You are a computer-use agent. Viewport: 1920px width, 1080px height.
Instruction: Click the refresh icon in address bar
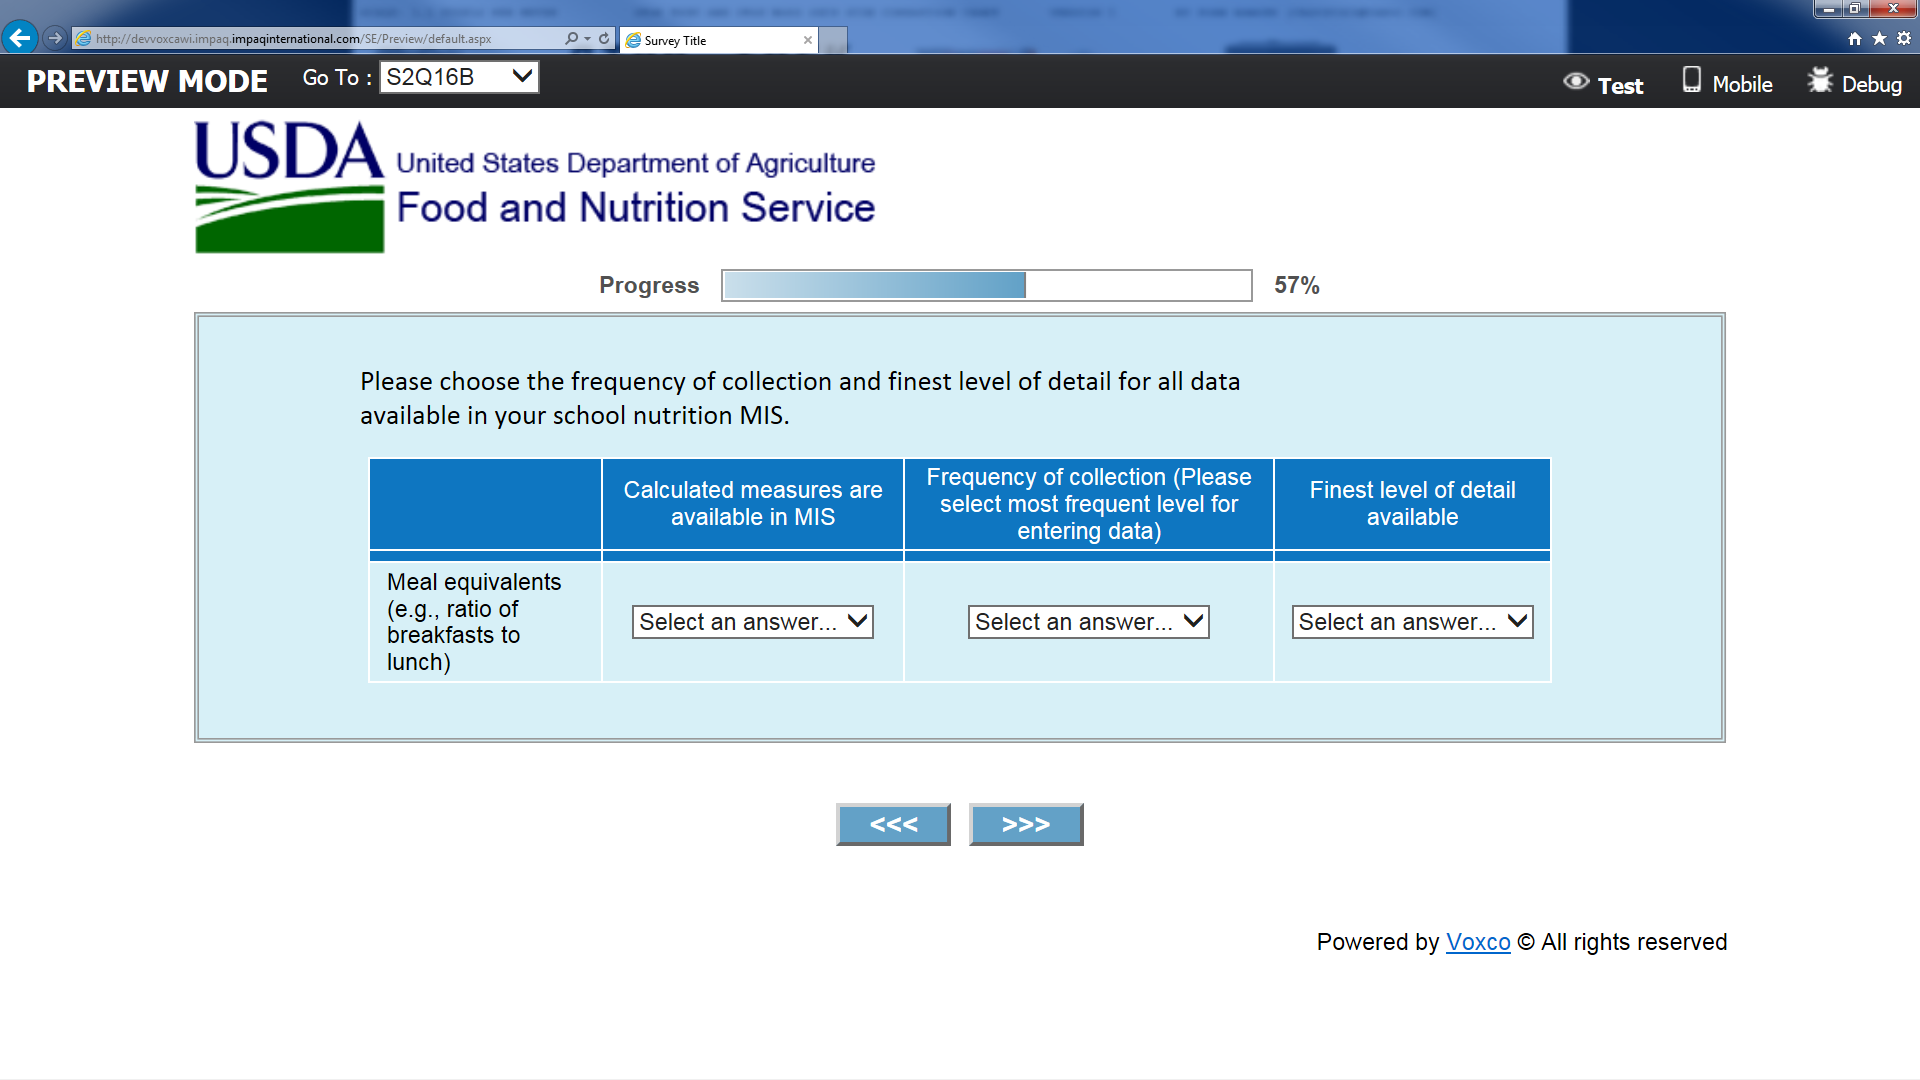point(604,39)
